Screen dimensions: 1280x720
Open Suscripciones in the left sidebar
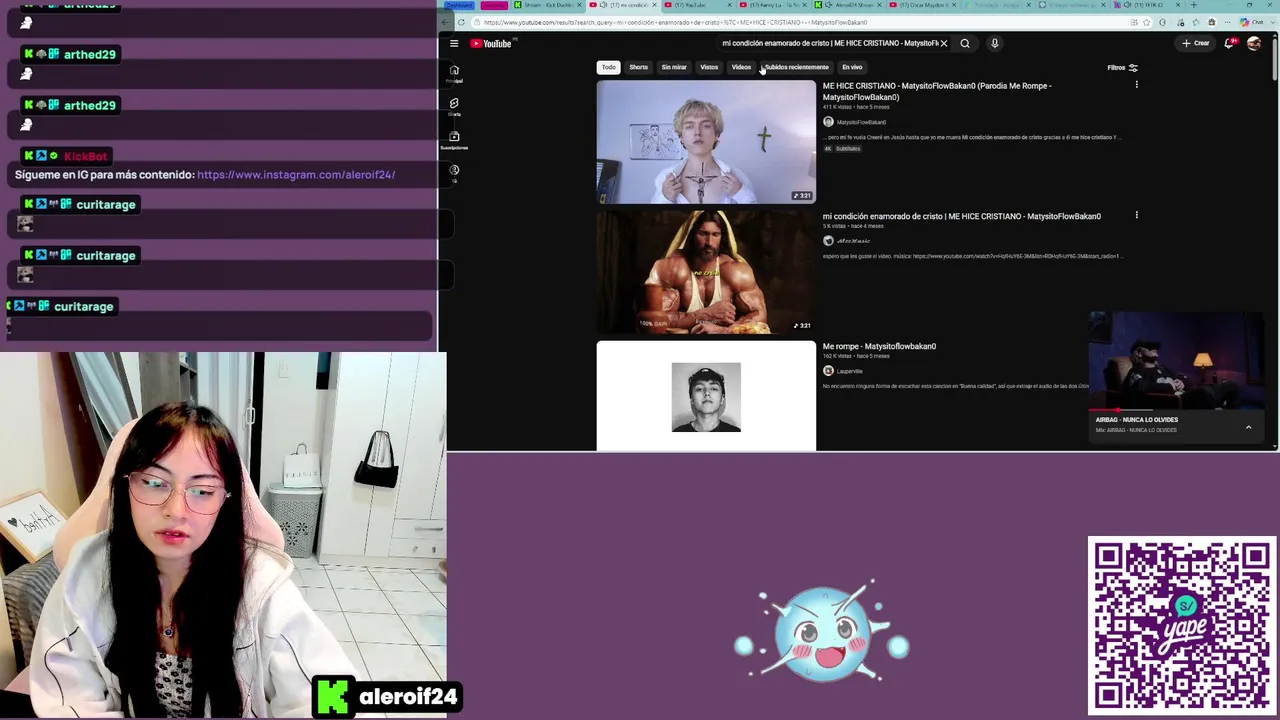[x=454, y=139]
